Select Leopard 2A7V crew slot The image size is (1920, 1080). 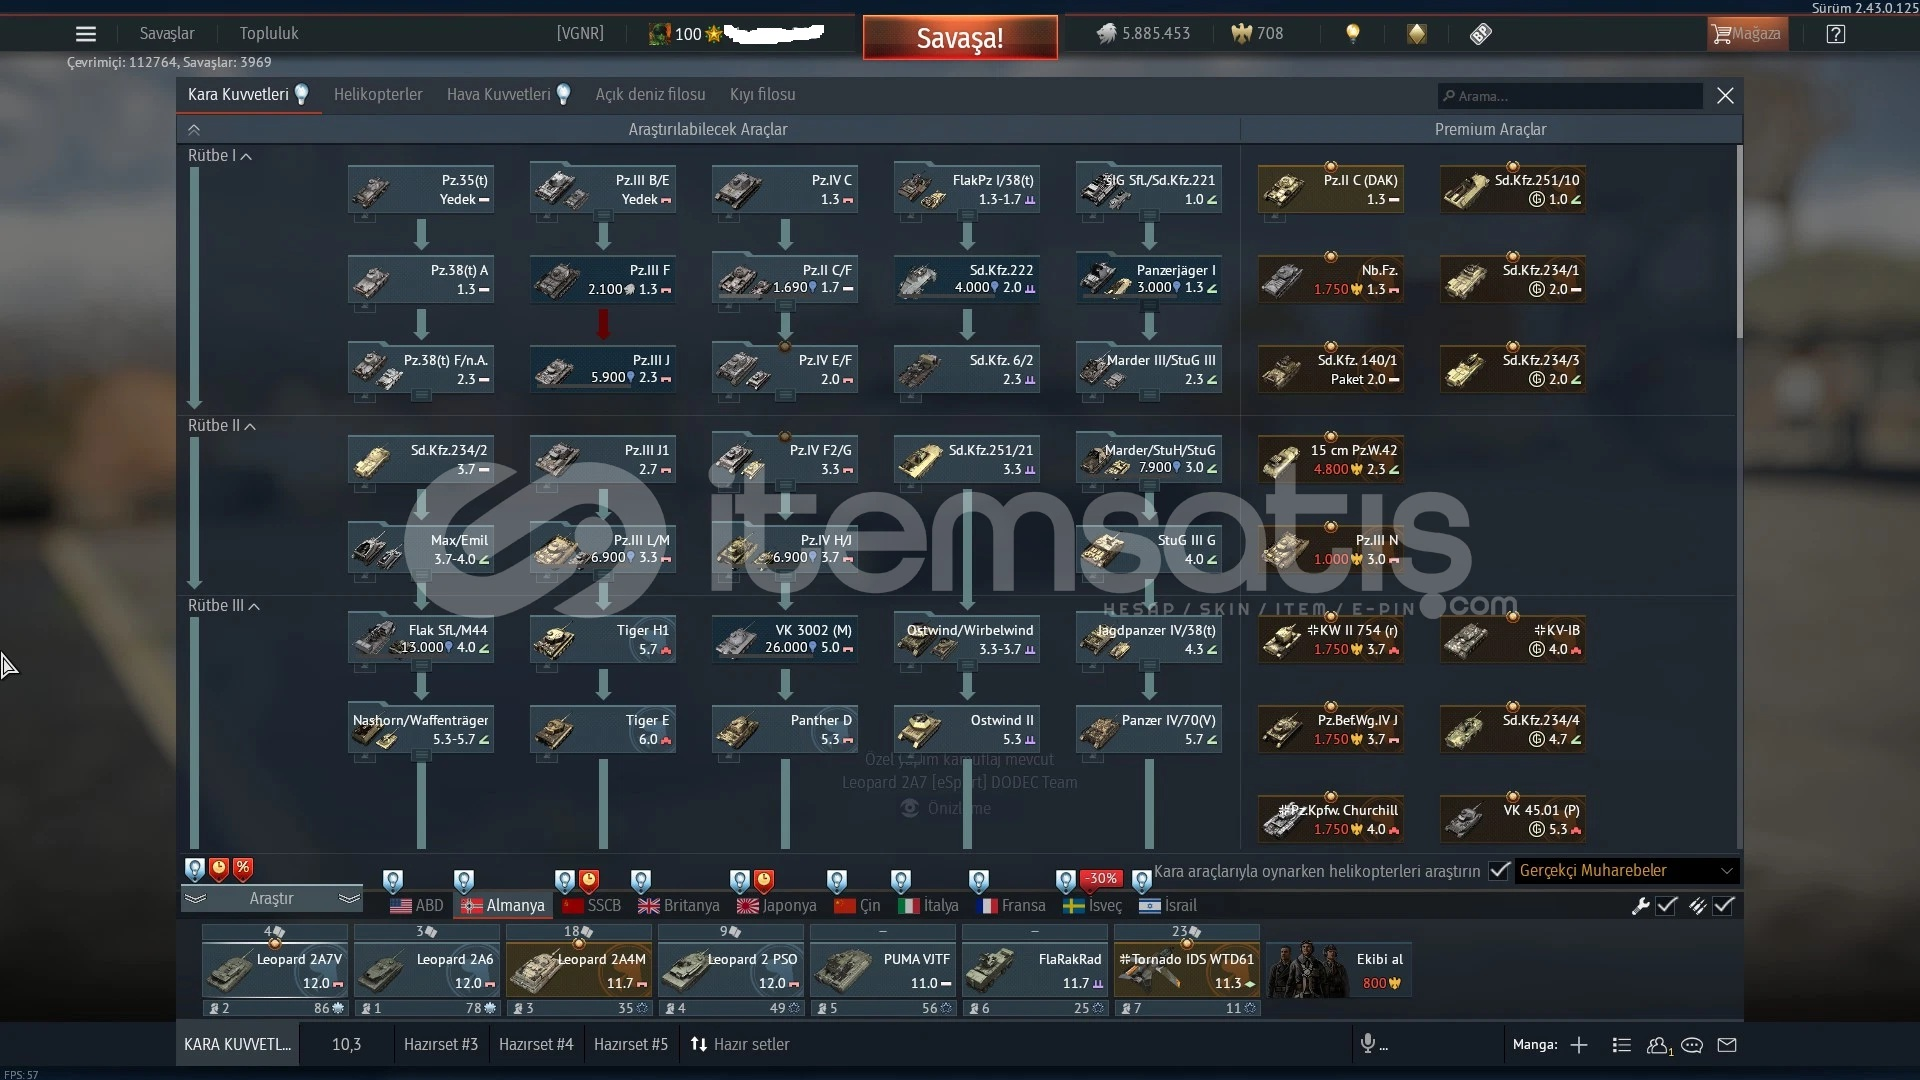[x=275, y=970]
